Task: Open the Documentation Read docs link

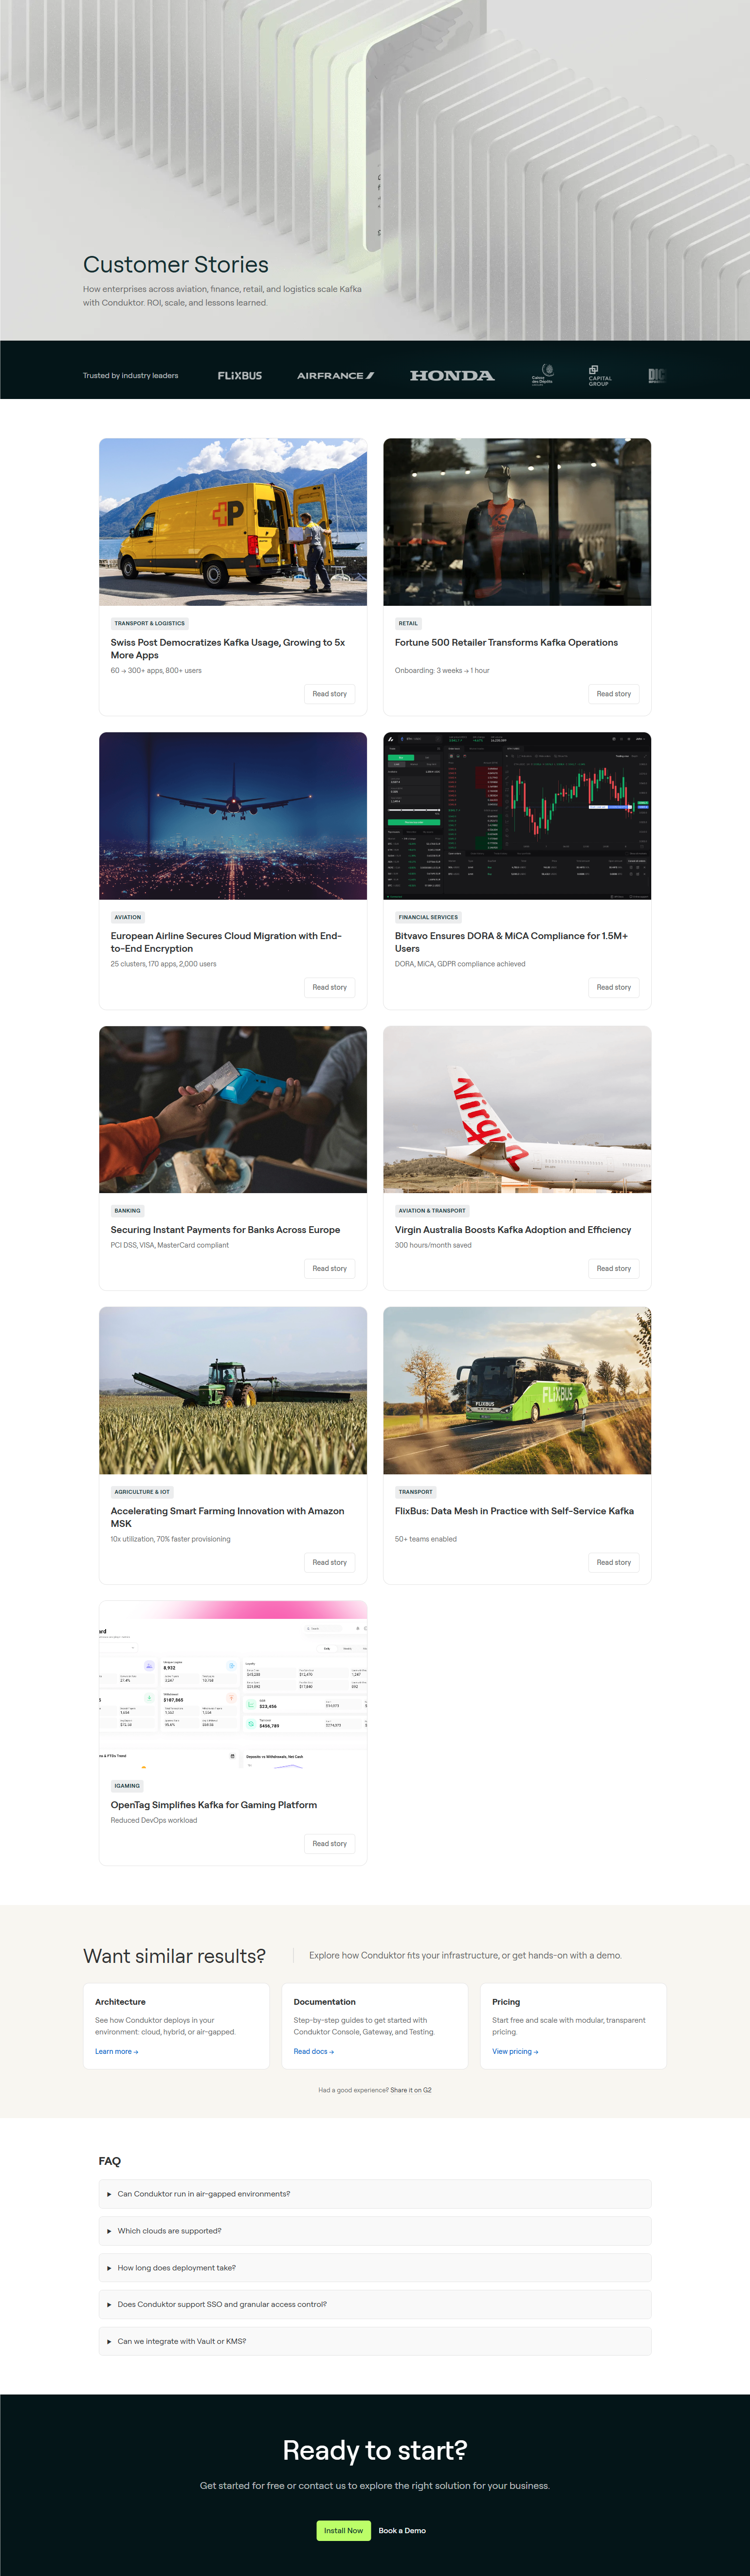Action: point(313,2051)
